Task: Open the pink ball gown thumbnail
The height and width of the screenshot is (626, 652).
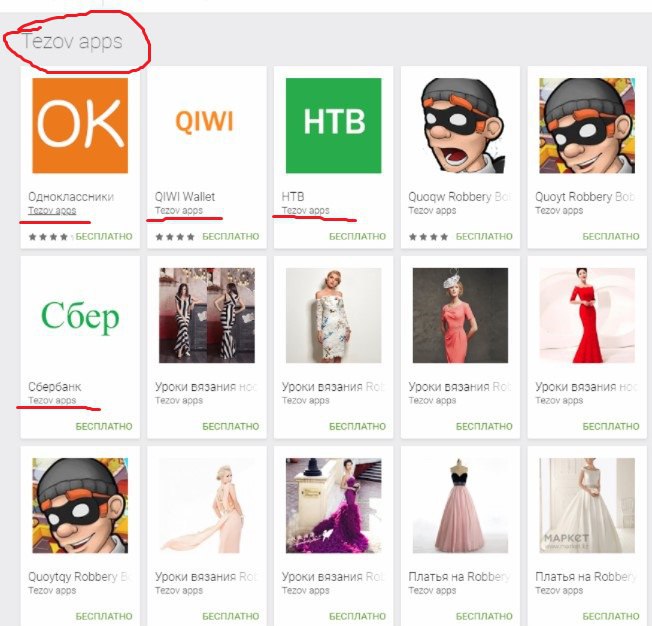Action: [460, 505]
